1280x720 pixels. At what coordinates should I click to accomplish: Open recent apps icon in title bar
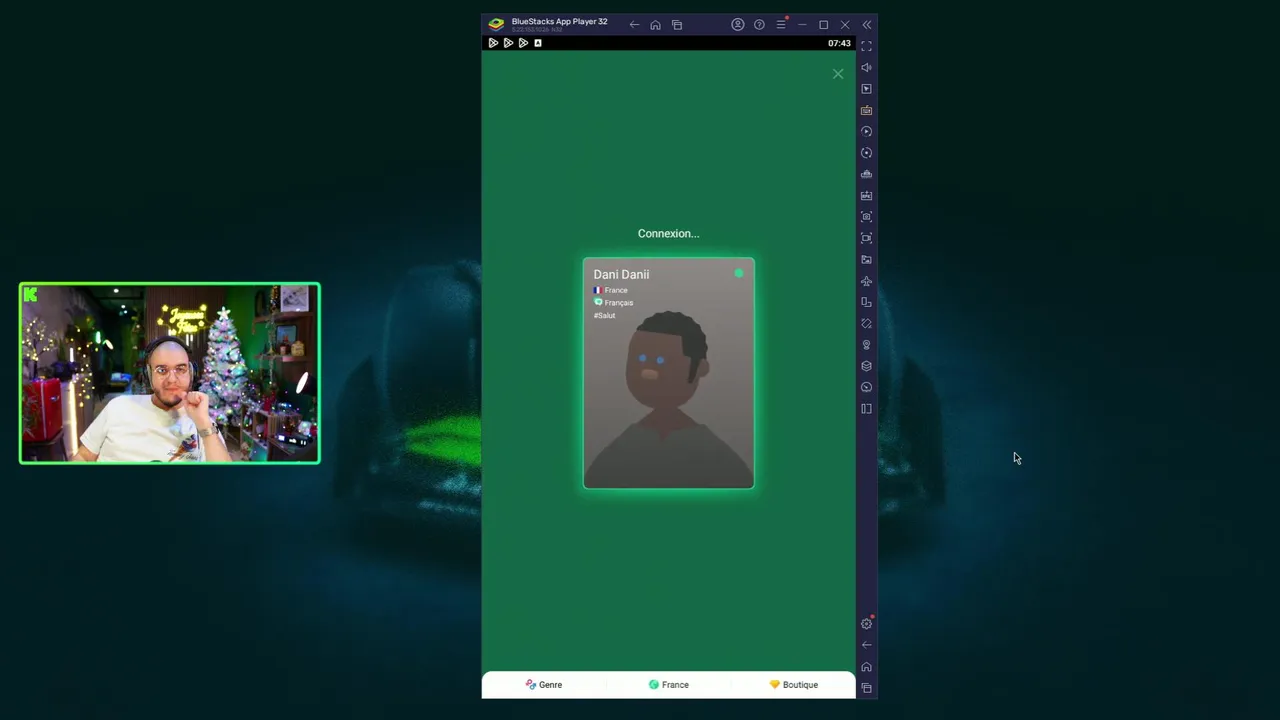(677, 25)
